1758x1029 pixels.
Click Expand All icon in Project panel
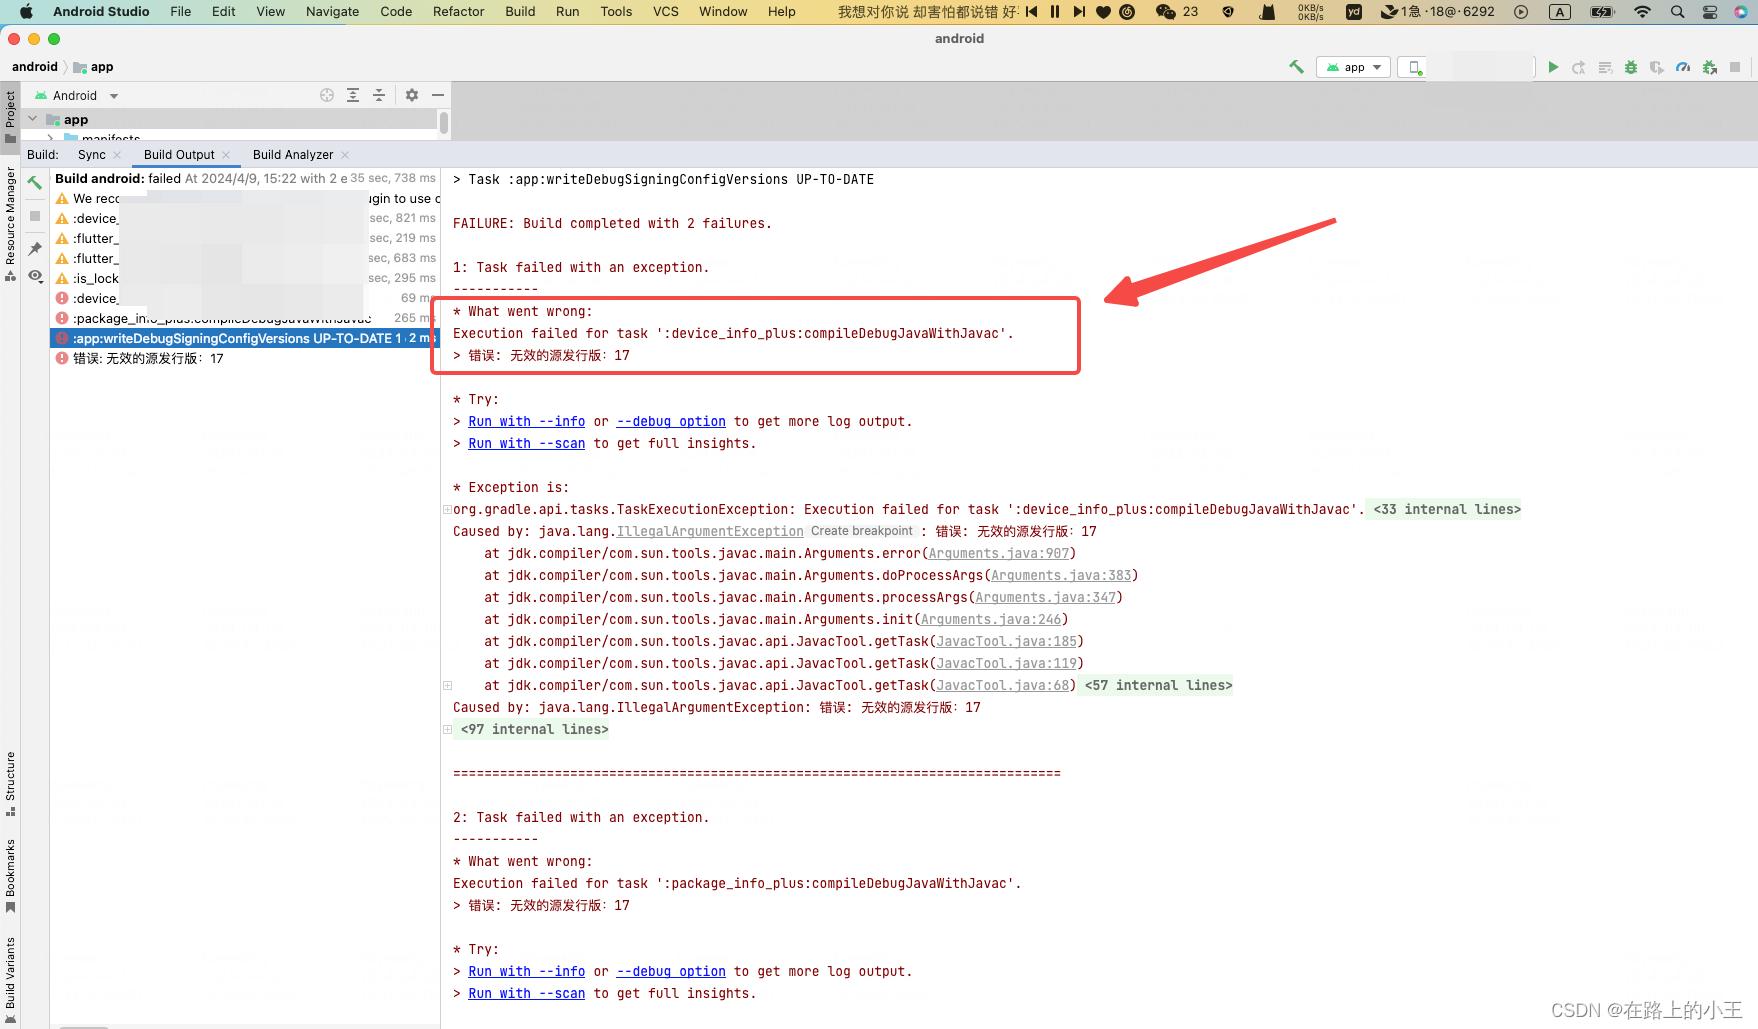(353, 95)
